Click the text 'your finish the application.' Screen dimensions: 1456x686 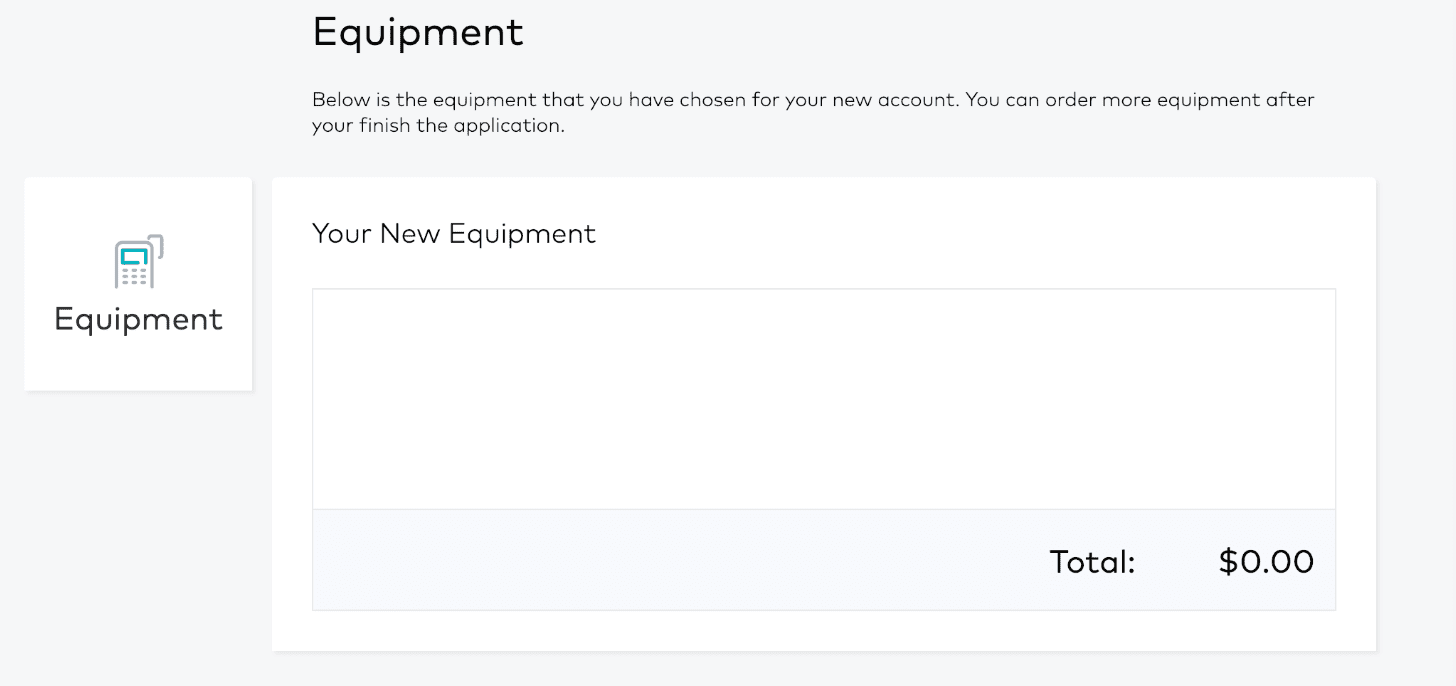(438, 127)
